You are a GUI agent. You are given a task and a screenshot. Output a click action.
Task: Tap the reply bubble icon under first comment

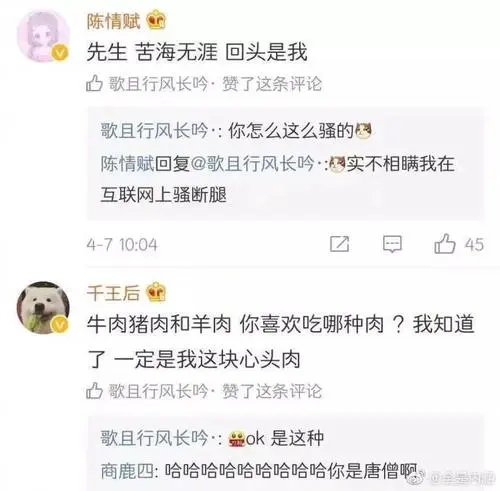pos(392,244)
